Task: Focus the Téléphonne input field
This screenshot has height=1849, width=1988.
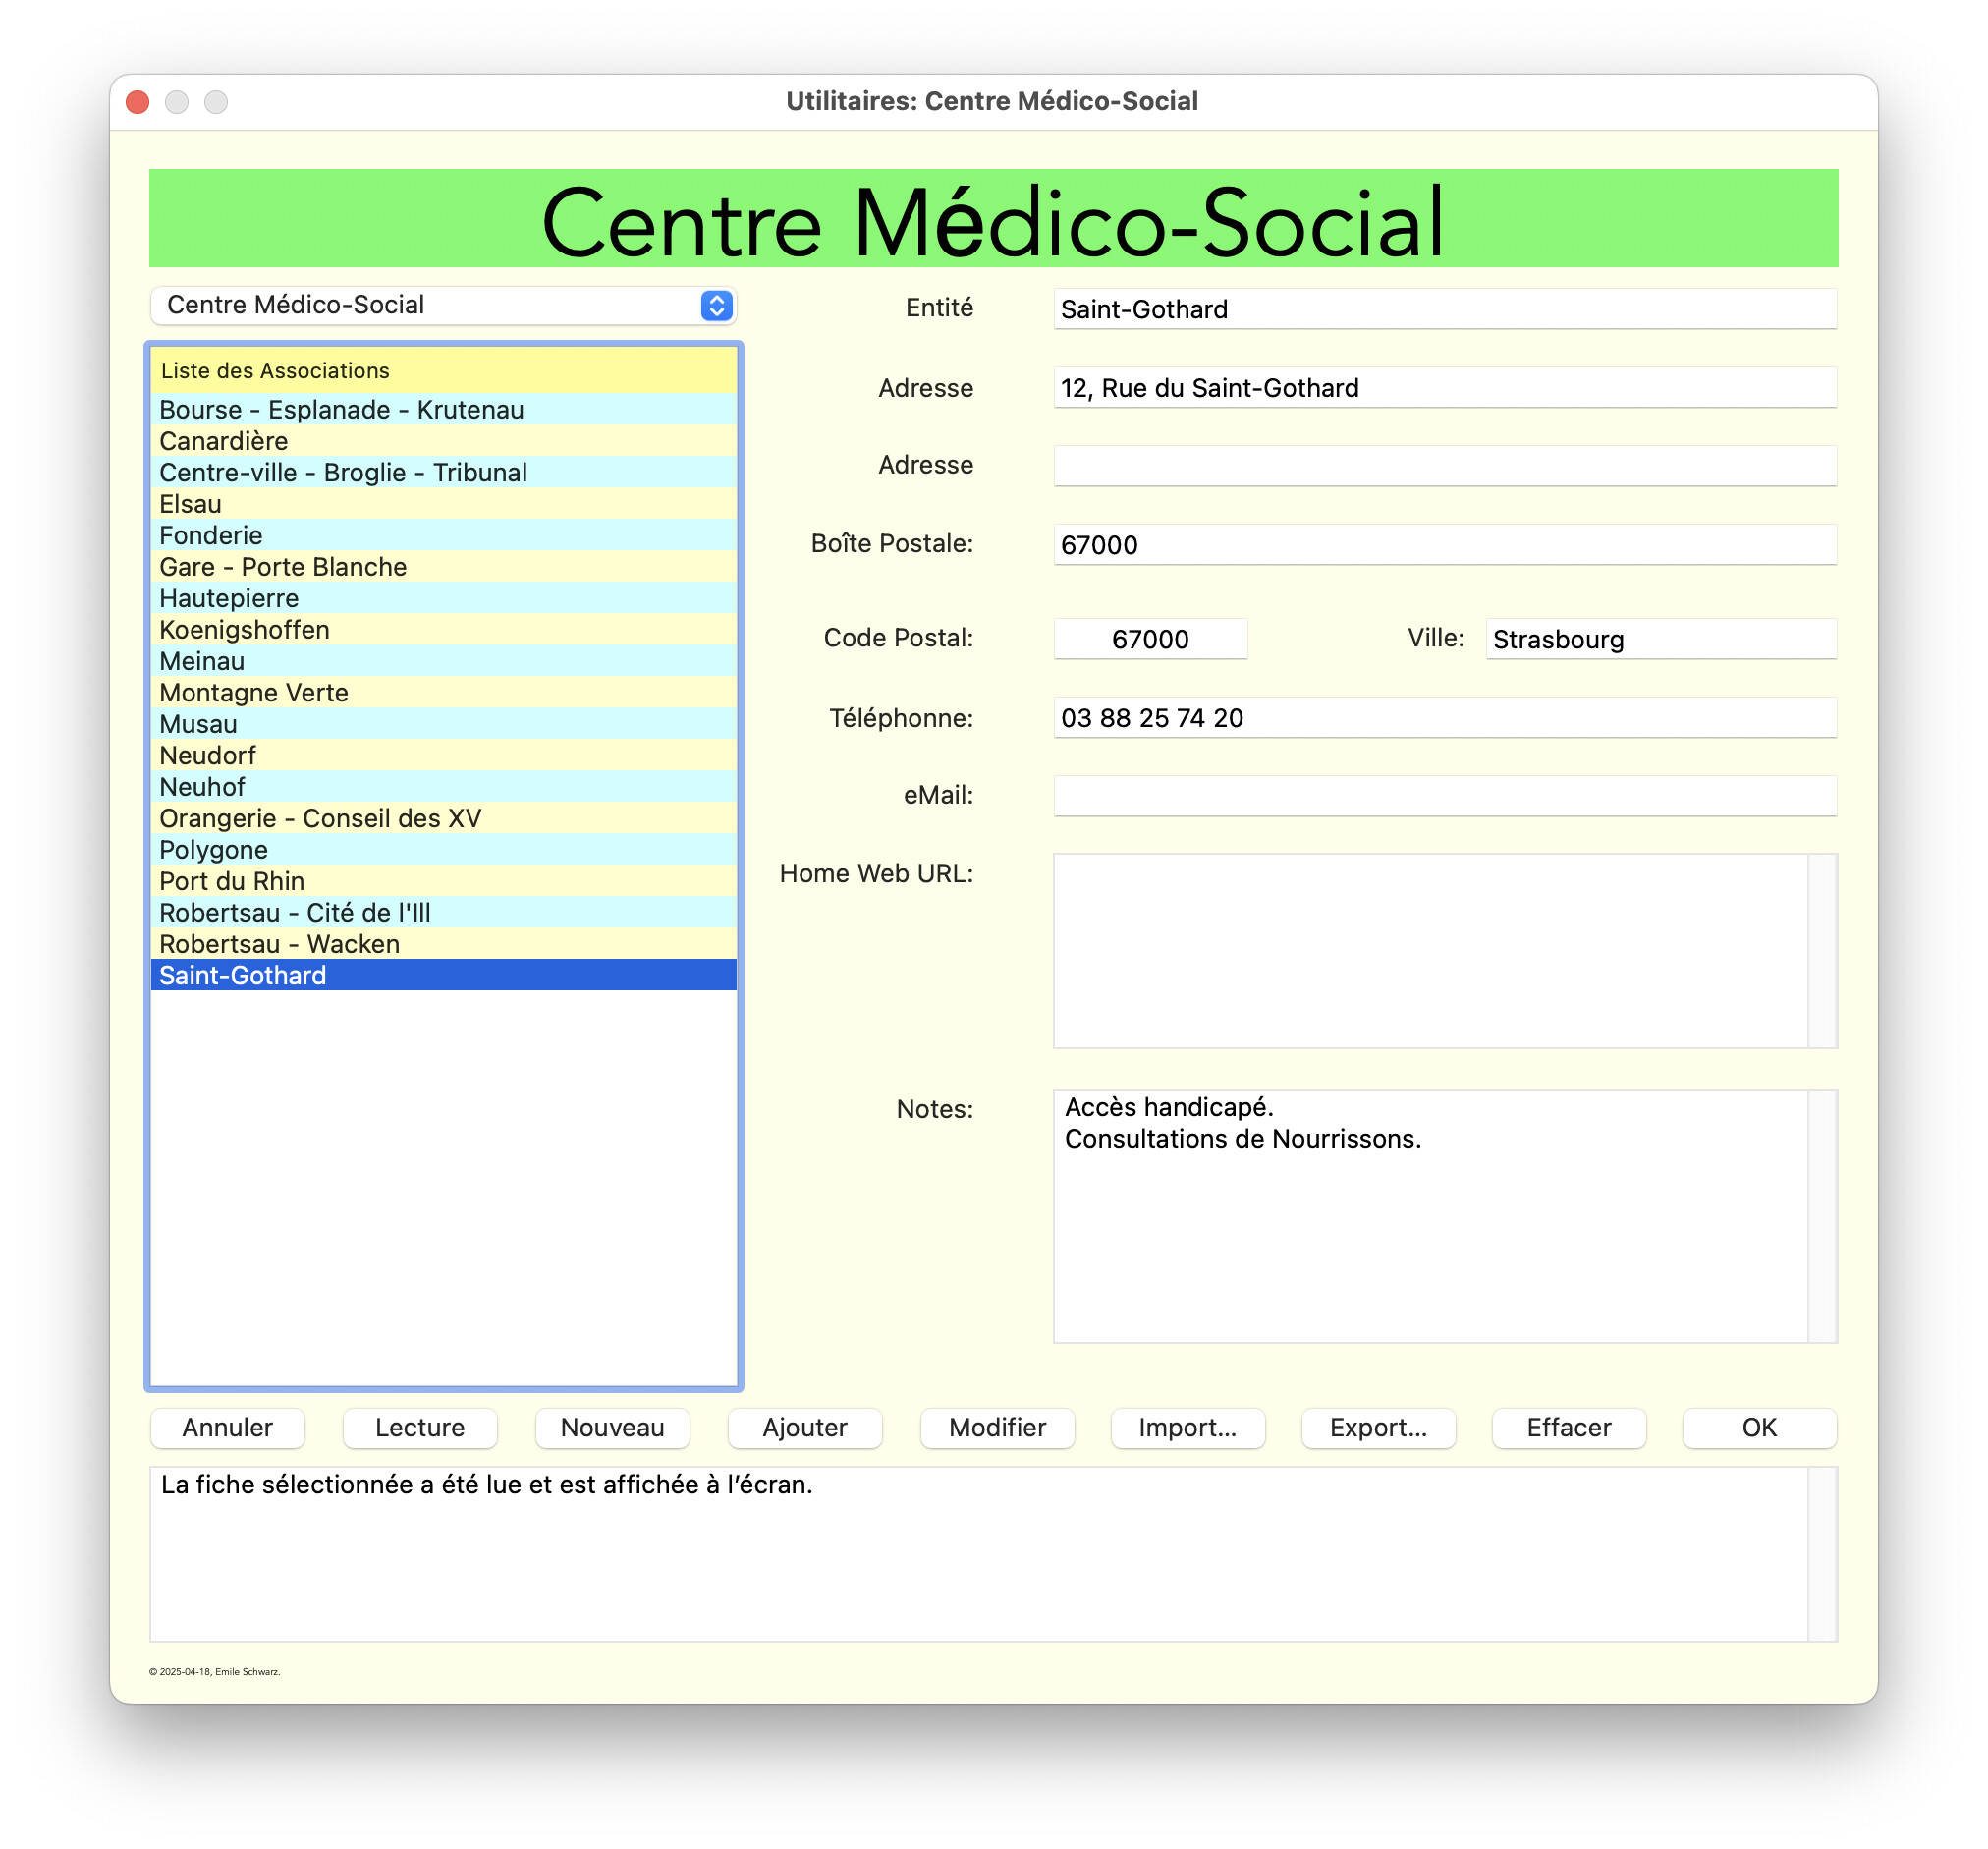Action: pos(1444,718)
